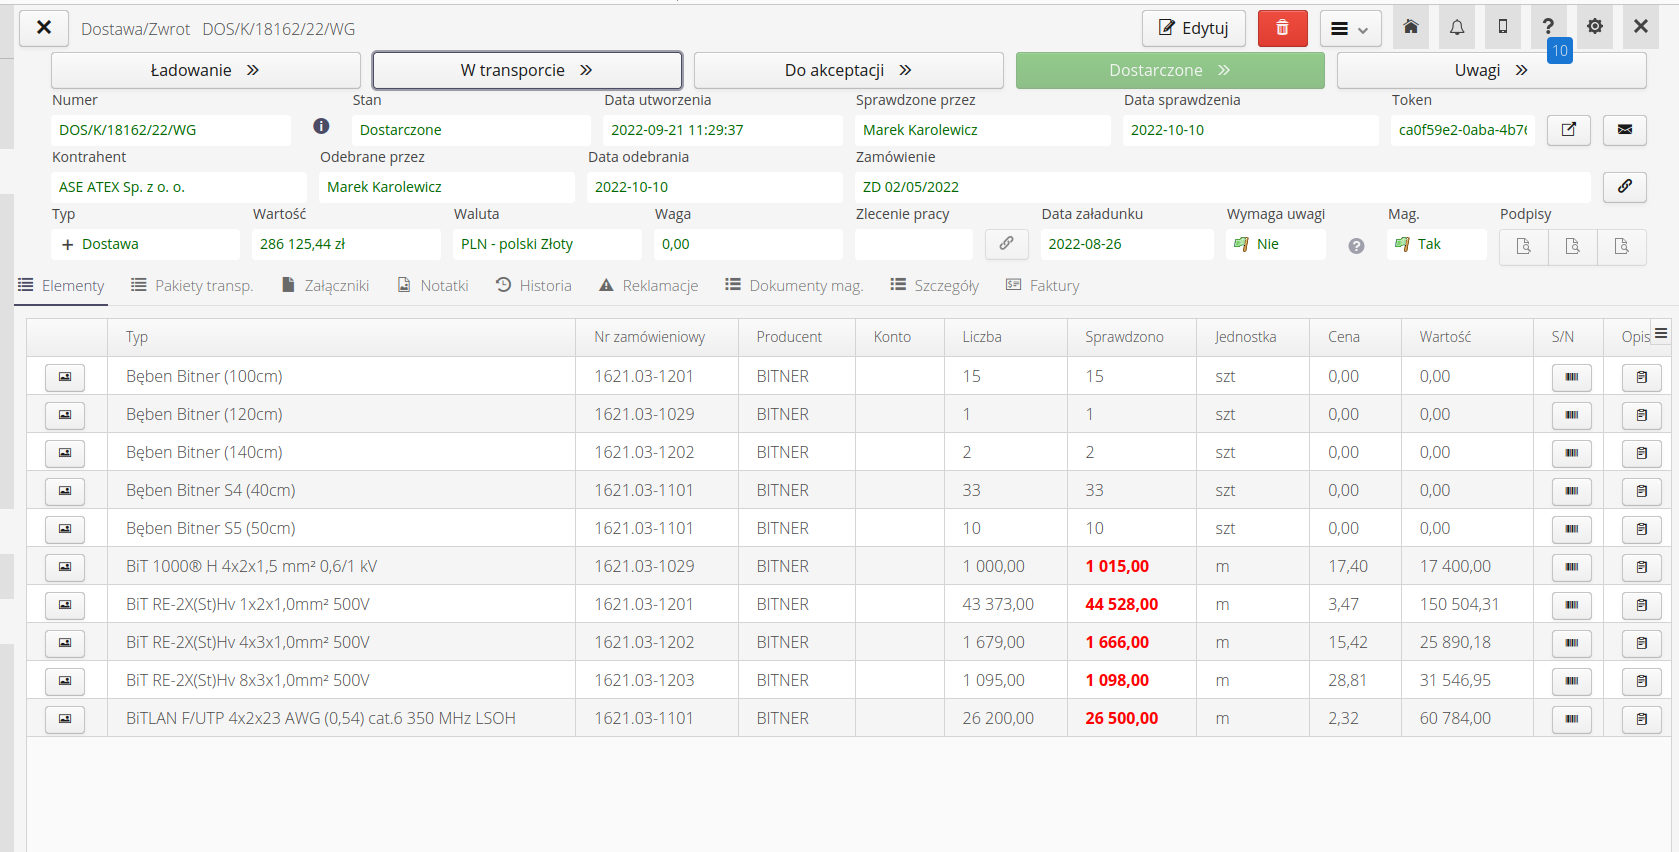Click the envelope icon next to Token

[1624, 130]
